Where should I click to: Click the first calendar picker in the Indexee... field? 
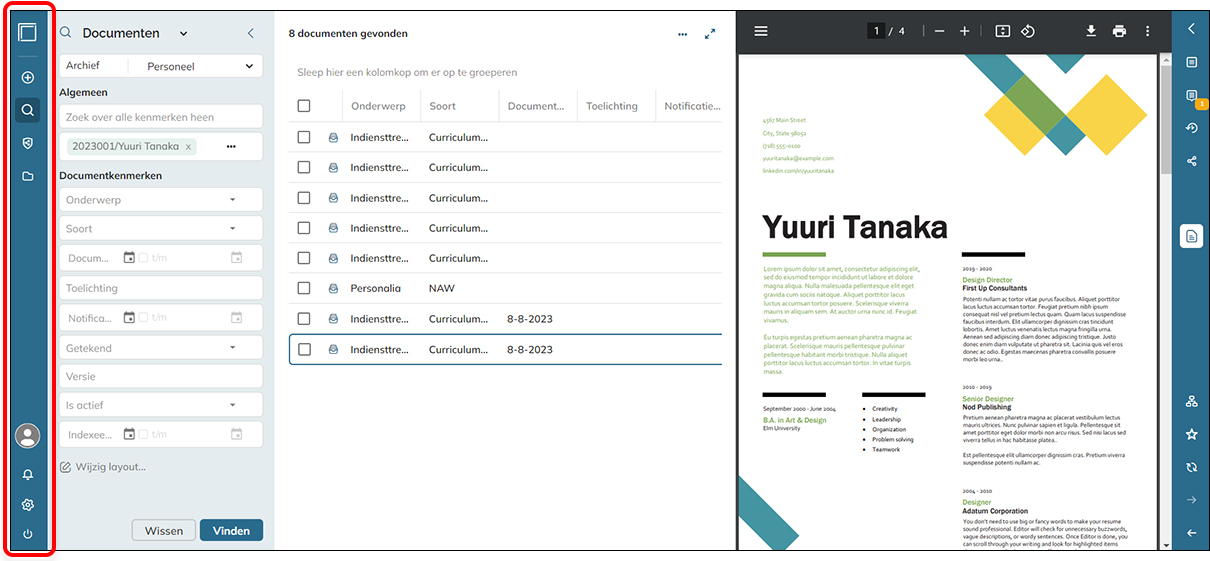pyautogui.click(x=129, y=435)
